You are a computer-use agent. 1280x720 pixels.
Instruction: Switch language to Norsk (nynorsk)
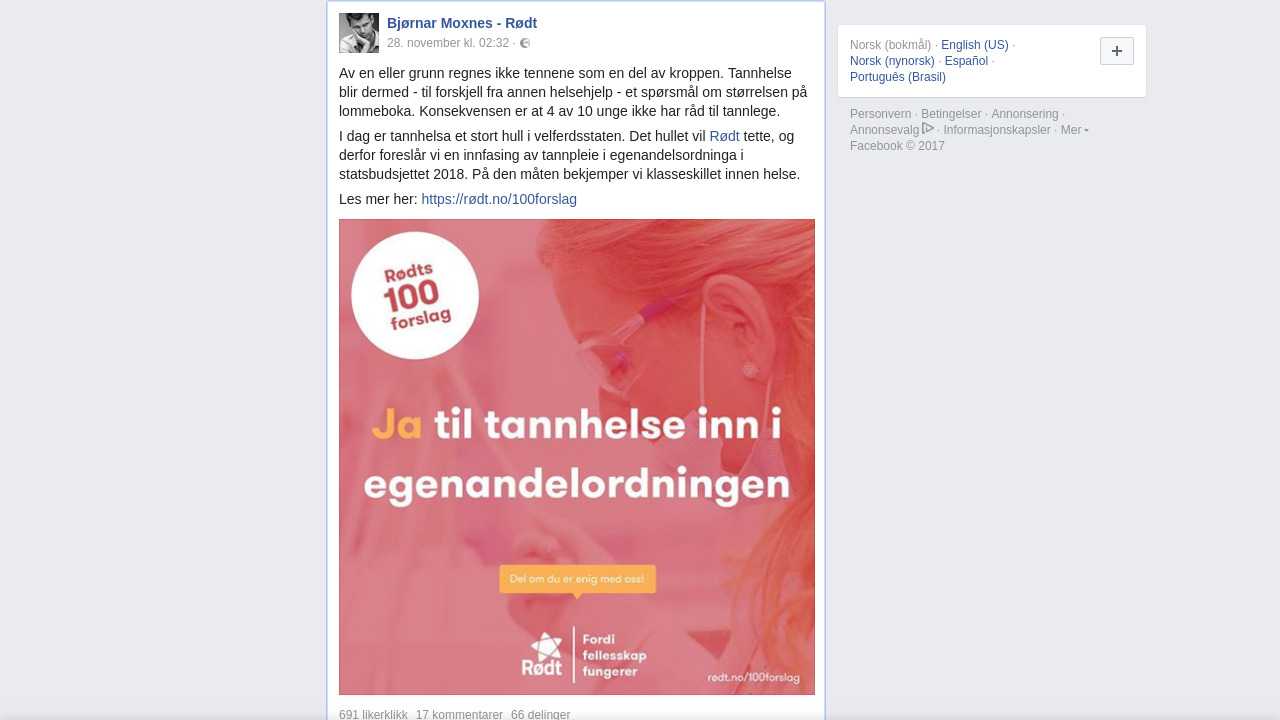click(892, 61)
